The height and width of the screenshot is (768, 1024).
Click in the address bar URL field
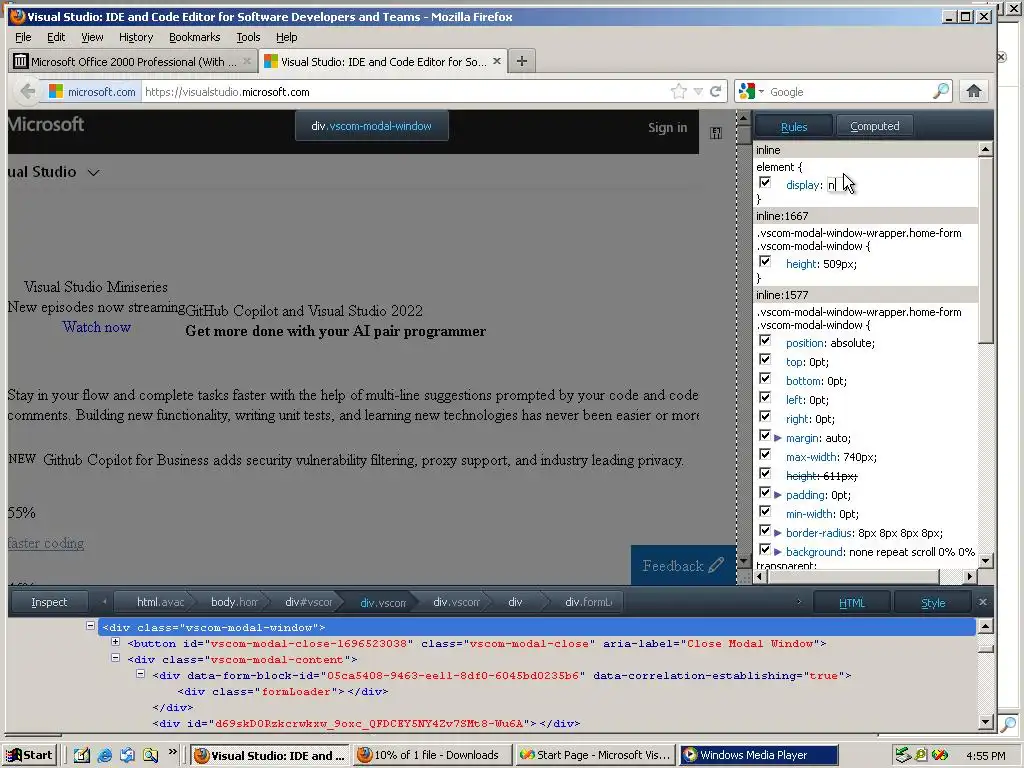[x=405, y=92]
